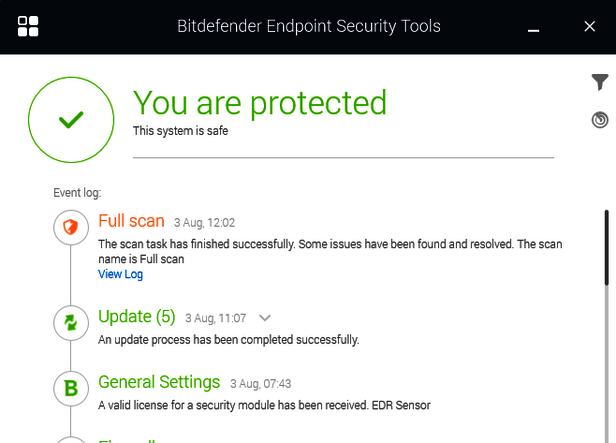The image size is (616, 443).
Task: Expand the Update (5) event chevron
Action: tap(265, 318)
